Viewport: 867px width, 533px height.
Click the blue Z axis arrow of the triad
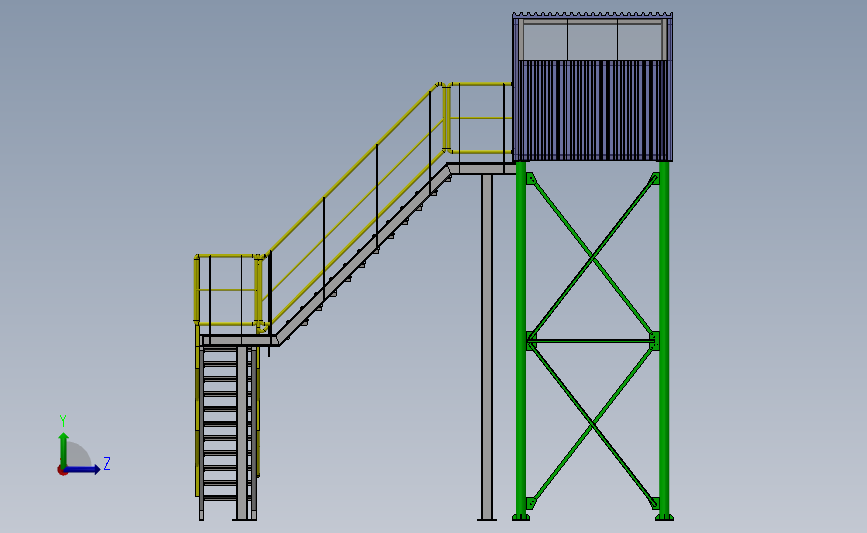[83, 470]
